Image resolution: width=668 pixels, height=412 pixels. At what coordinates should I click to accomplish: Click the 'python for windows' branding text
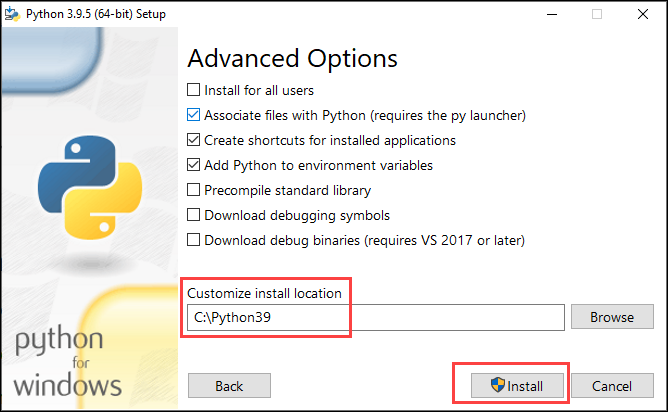pos(67,361)
